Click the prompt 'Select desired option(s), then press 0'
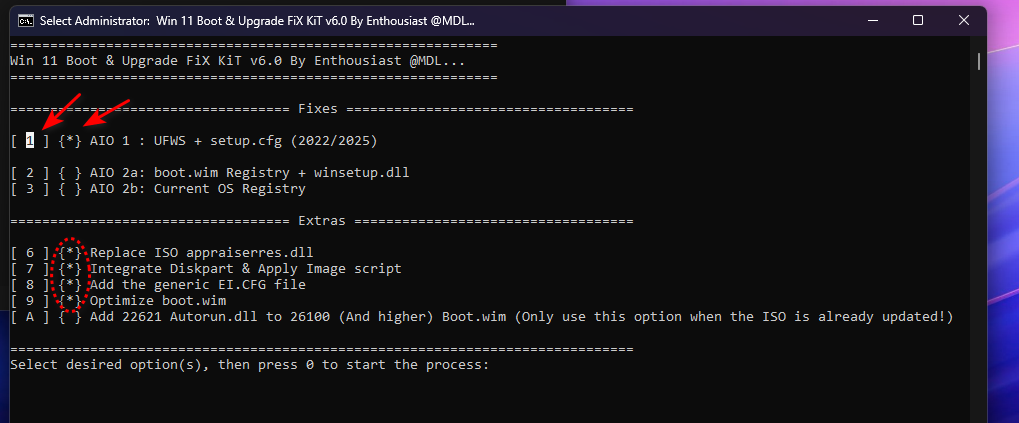Image resolution: width=1019 pixels, height=423 pixels. click(x=162, y=365)
